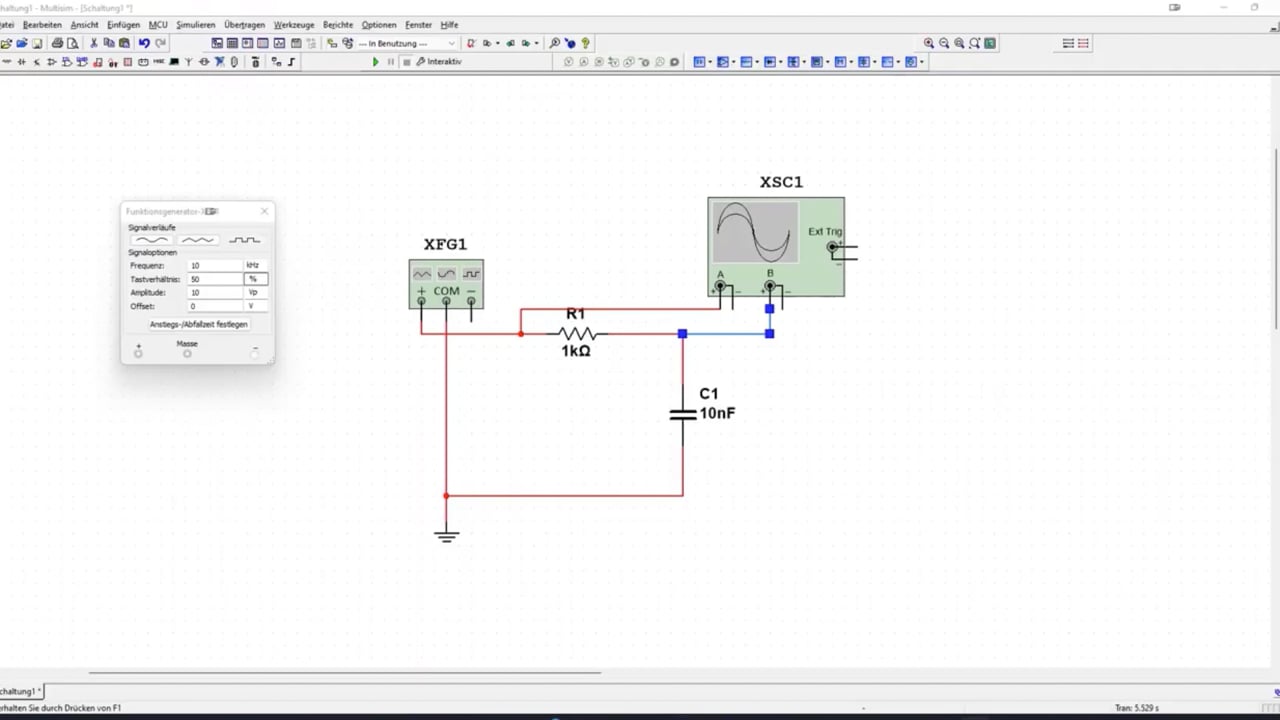Image resolution: width=1280 pixels, height=720 pixels.
Task: Click the zoom out magnifier icon
Action: pyautogui.click(x=944, y=43)
